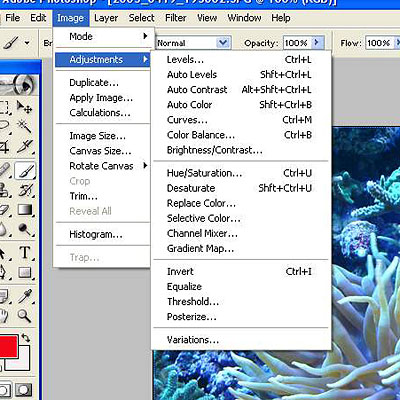The image size is (400, 400).
Task: Open the Edit menu
Action: click(x=38, y=18)
